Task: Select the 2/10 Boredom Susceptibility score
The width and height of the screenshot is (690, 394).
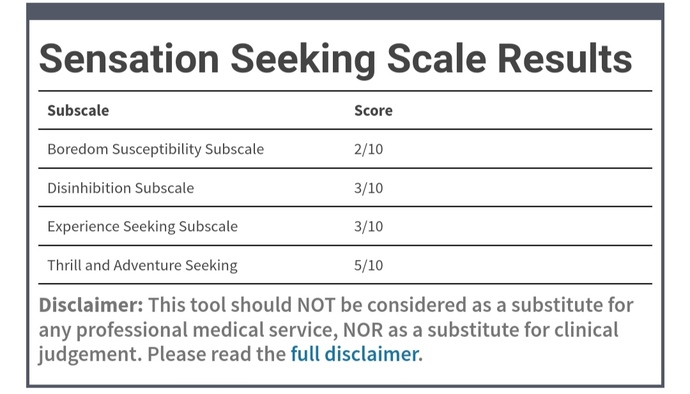Action: [368, 149]
